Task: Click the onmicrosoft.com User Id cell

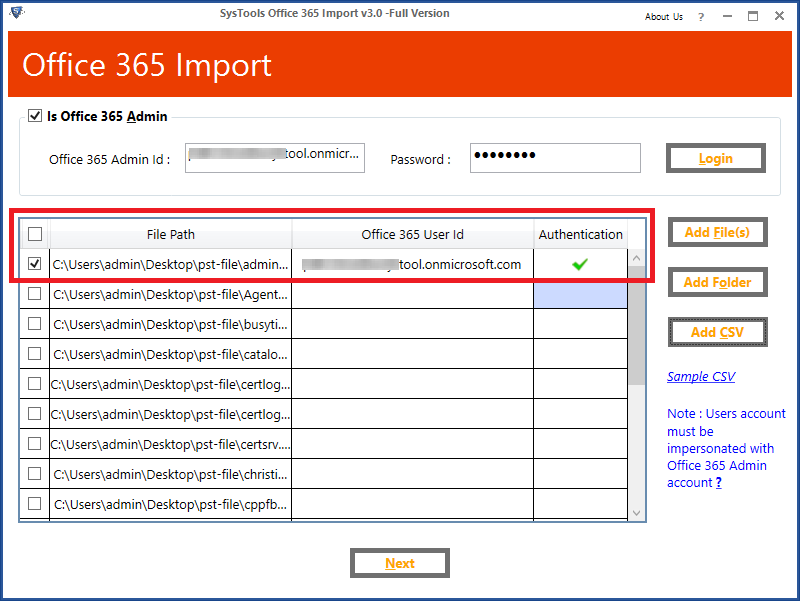Action: [x=412, y=264]
